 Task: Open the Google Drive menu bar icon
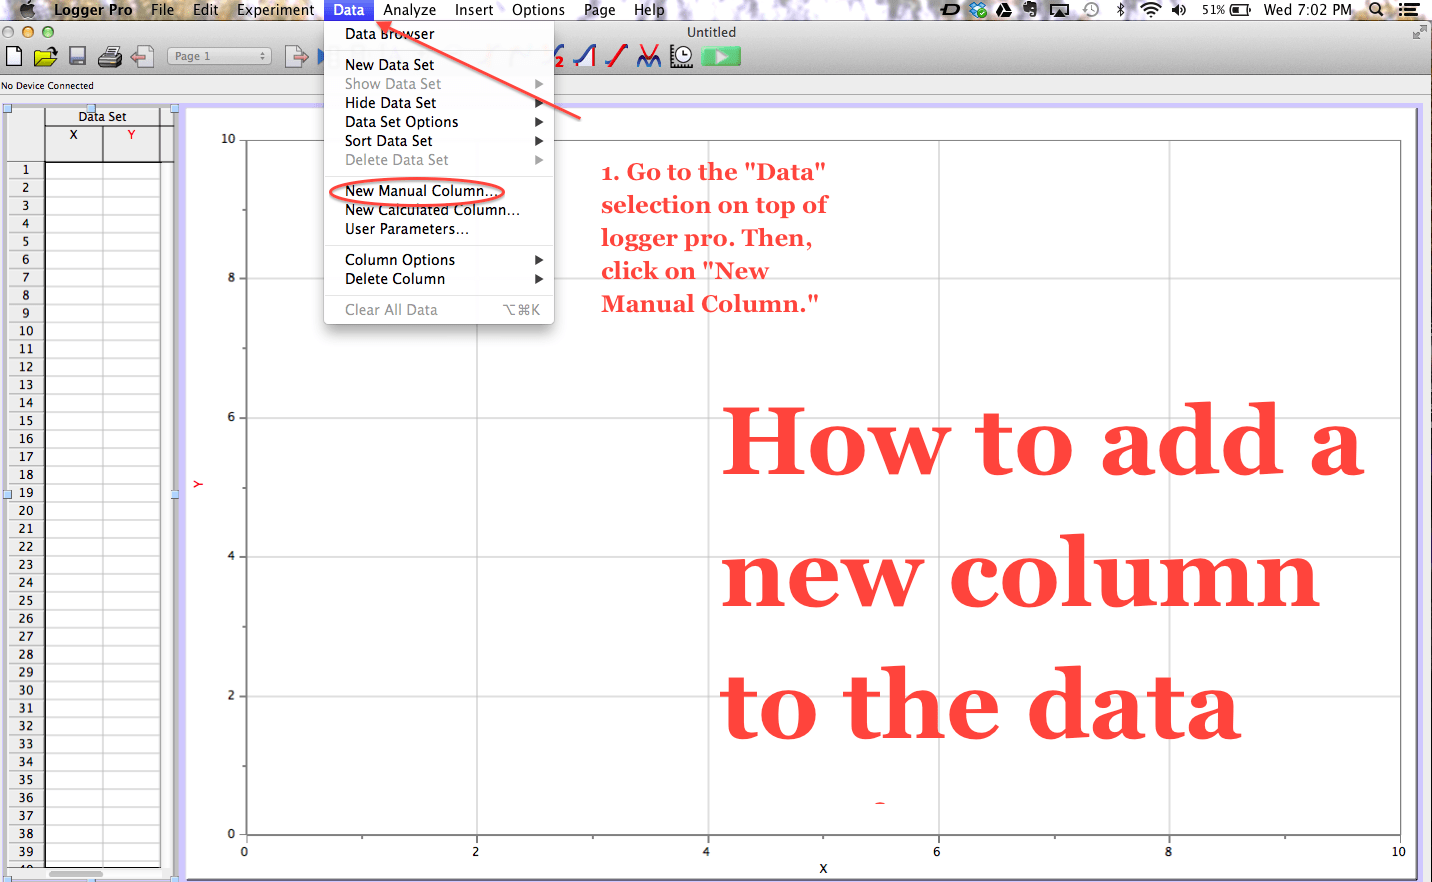tap(1004, 10)
